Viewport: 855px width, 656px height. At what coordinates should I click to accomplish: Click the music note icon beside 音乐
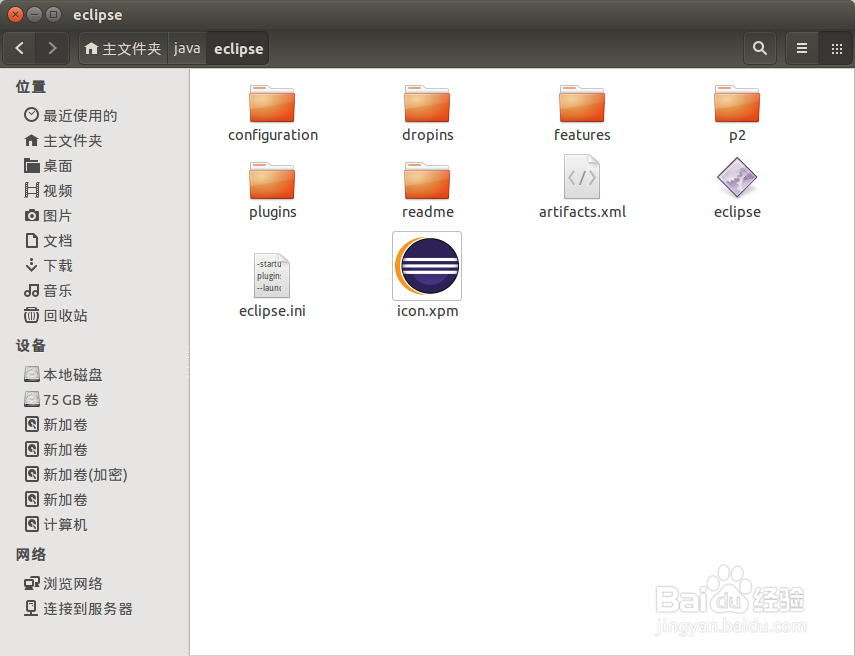(32, 290)
